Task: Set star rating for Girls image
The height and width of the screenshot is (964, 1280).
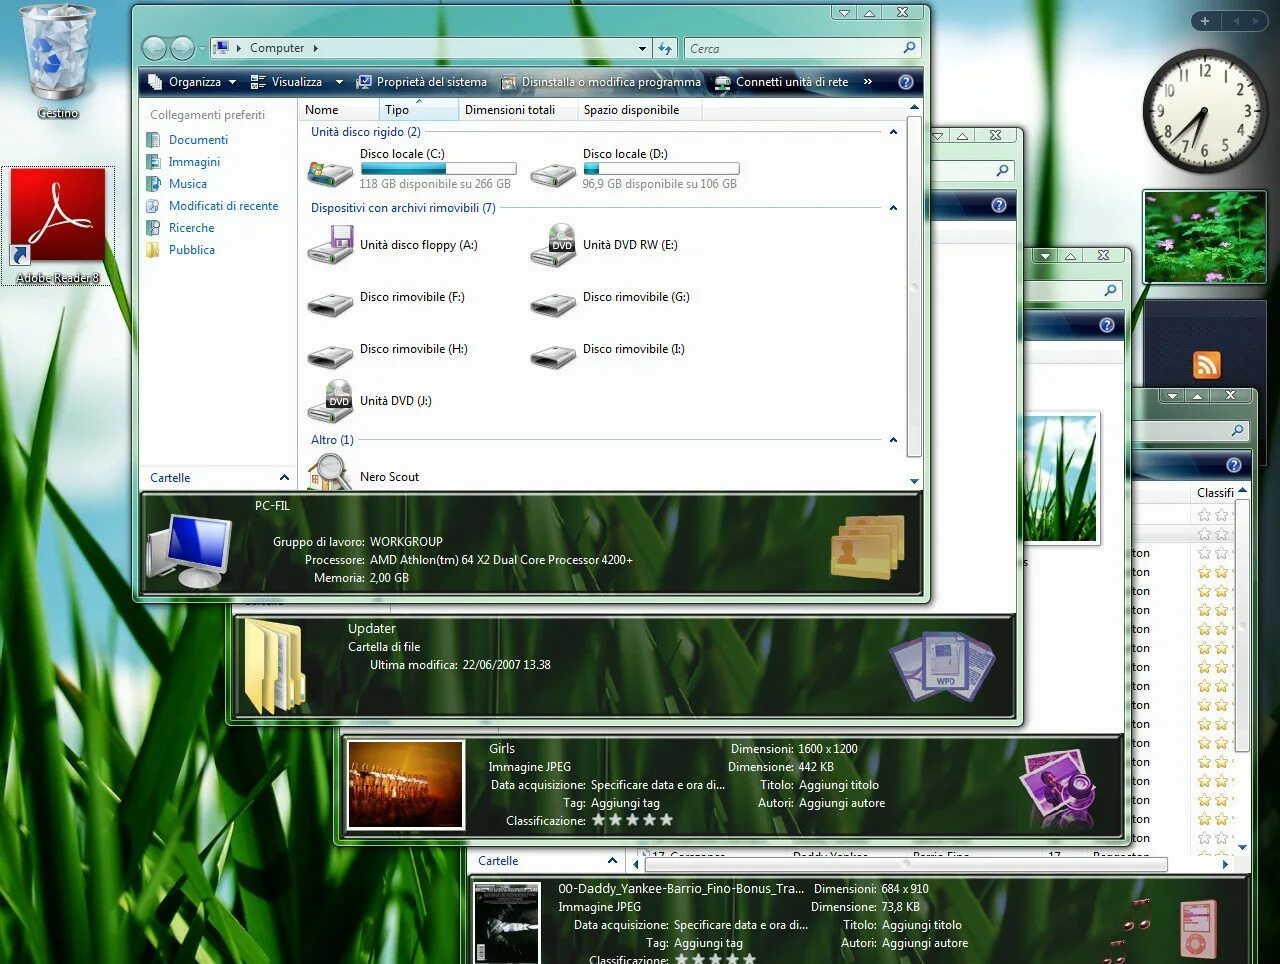Action: (x=632, y=820)
